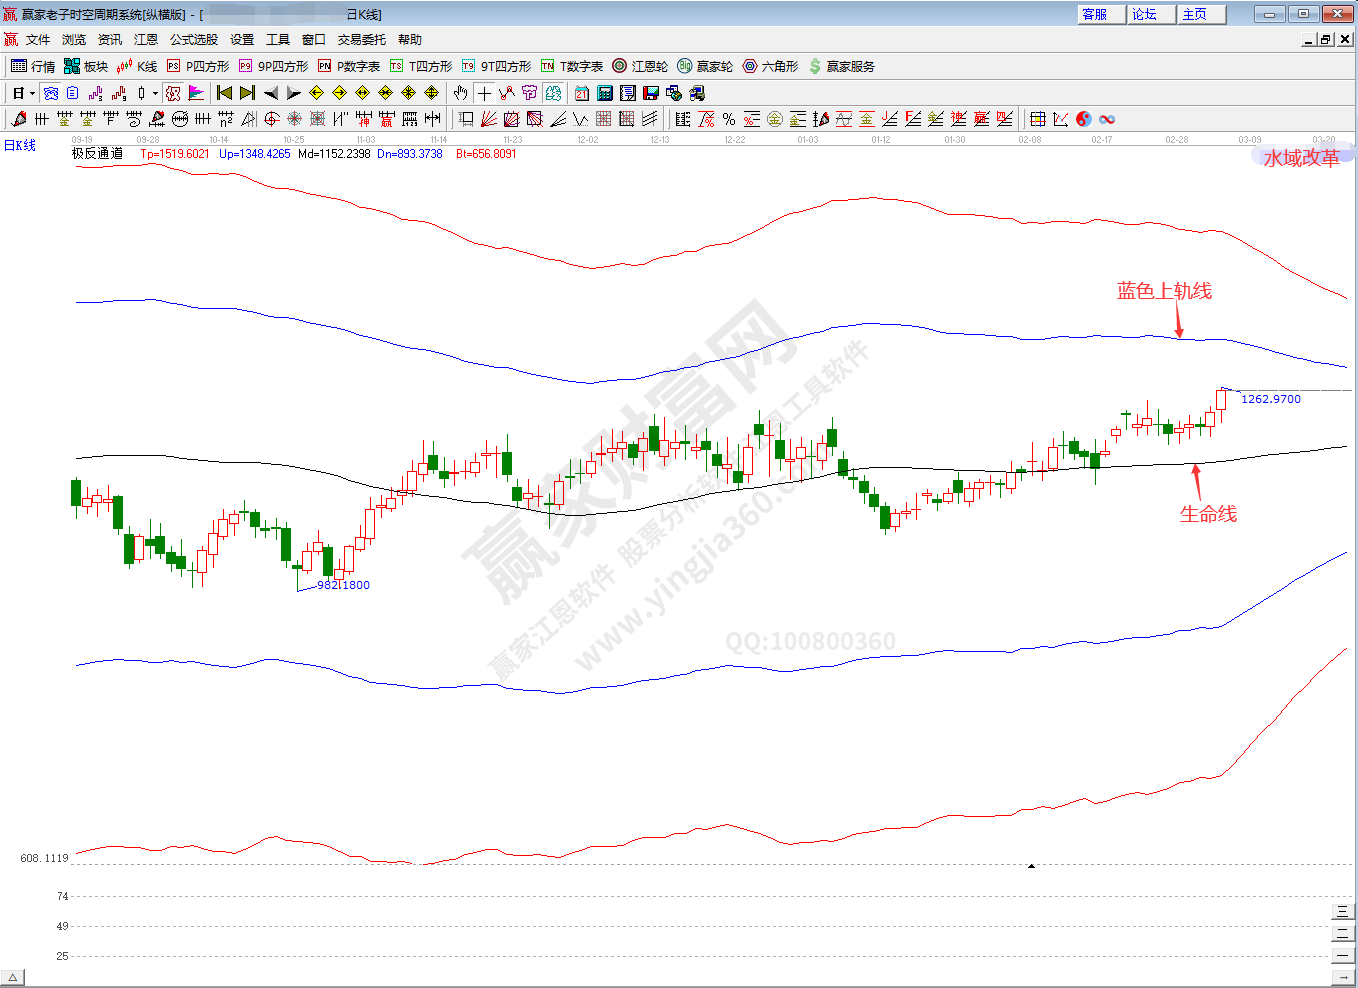The height and width of the screenshot is (988, 1358).
Task: Open the candlestick chart type dropdown arrow
Action: pyautogui.click(x=155, y=93)
